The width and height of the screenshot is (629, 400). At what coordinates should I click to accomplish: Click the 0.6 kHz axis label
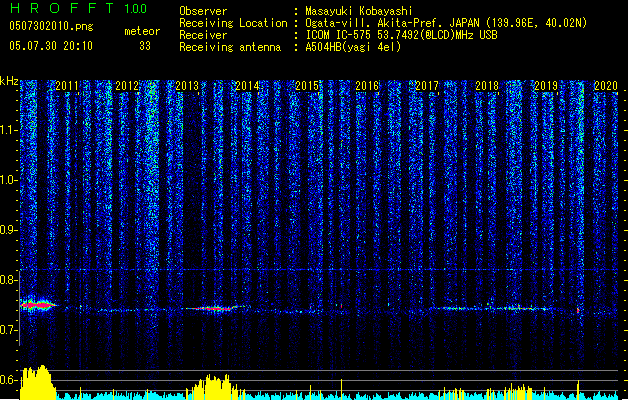pos(9,380)
